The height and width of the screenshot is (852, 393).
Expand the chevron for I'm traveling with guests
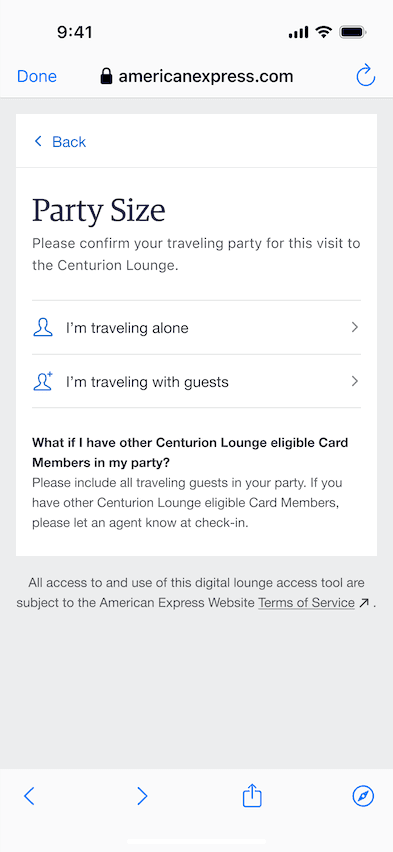(x=354, y=381)
